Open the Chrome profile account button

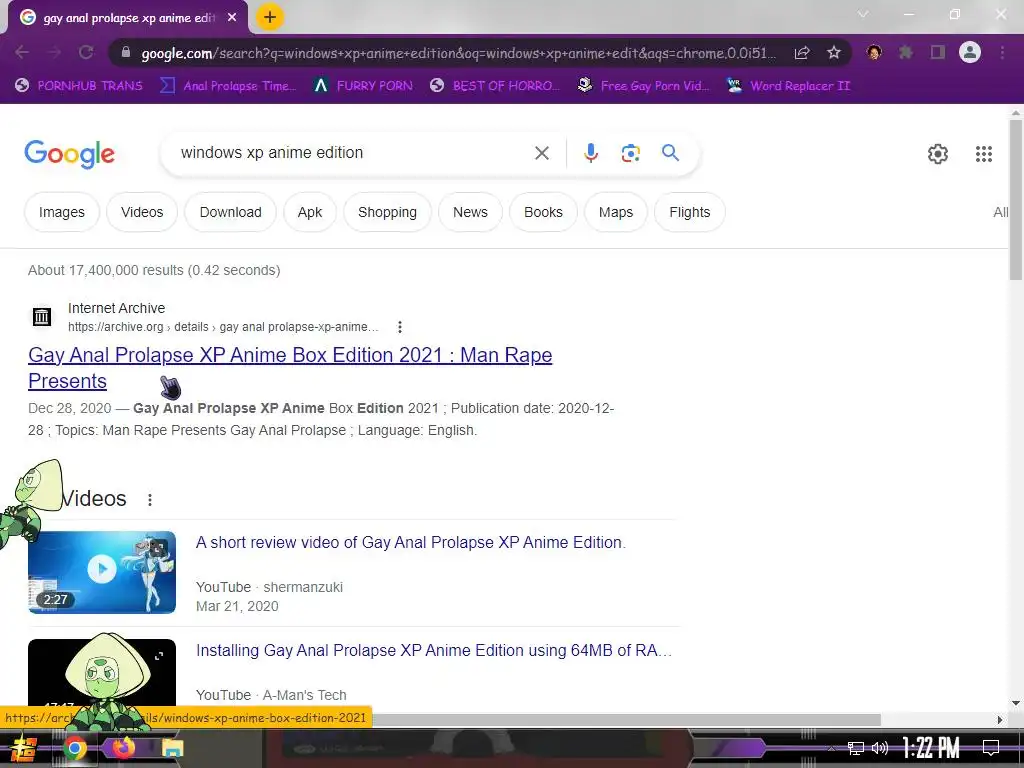970,52
